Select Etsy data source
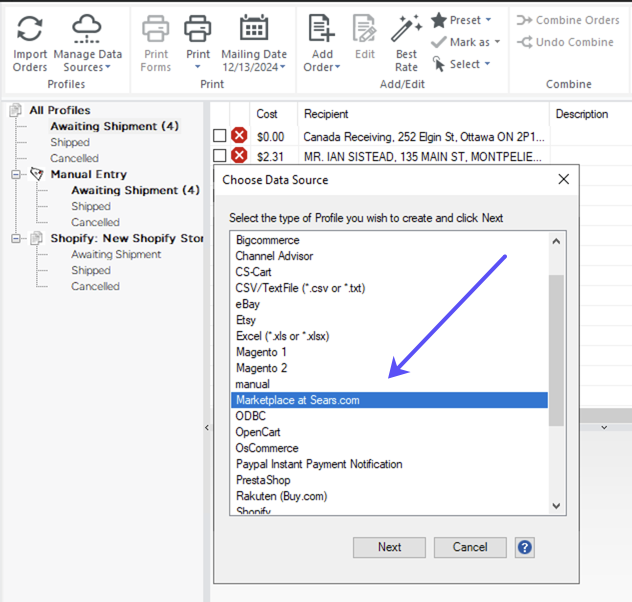The width and height of the screenshot is (632, 602). (x=389, y=320)
